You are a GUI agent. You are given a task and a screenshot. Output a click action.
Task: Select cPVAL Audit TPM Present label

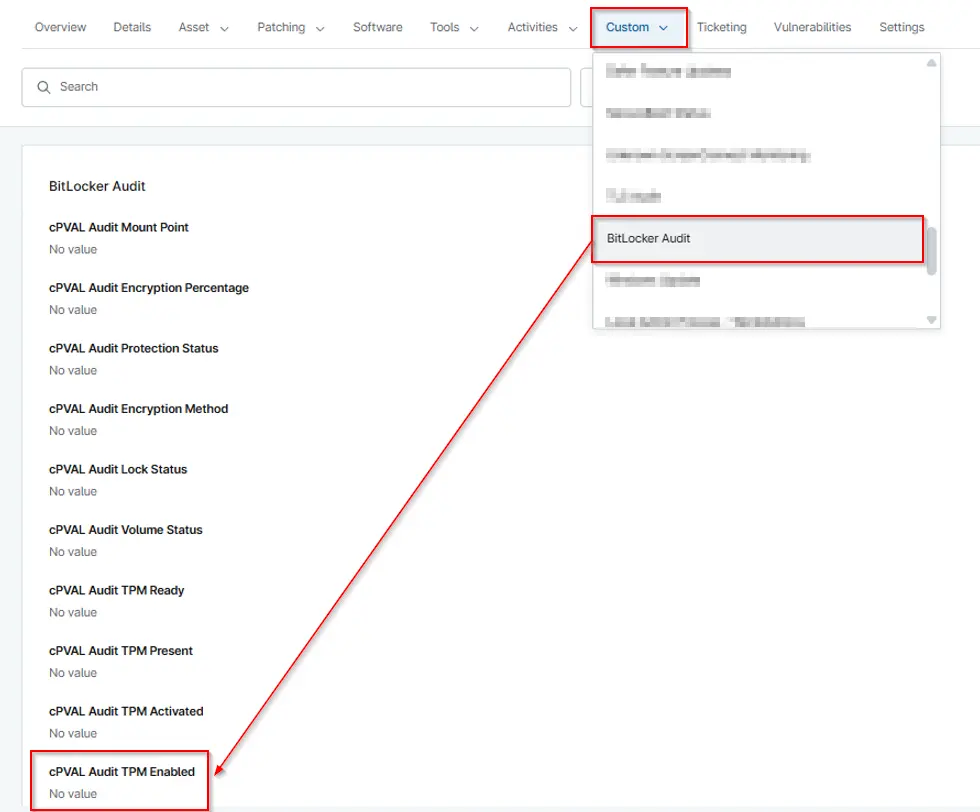pos(121,651)
